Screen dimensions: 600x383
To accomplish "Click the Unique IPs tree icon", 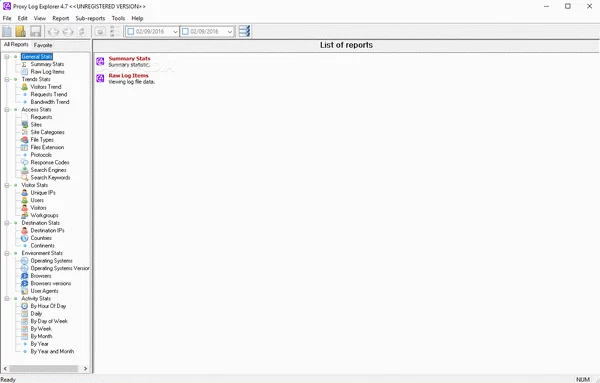I will pyautogui.click(x=24, y=193).
